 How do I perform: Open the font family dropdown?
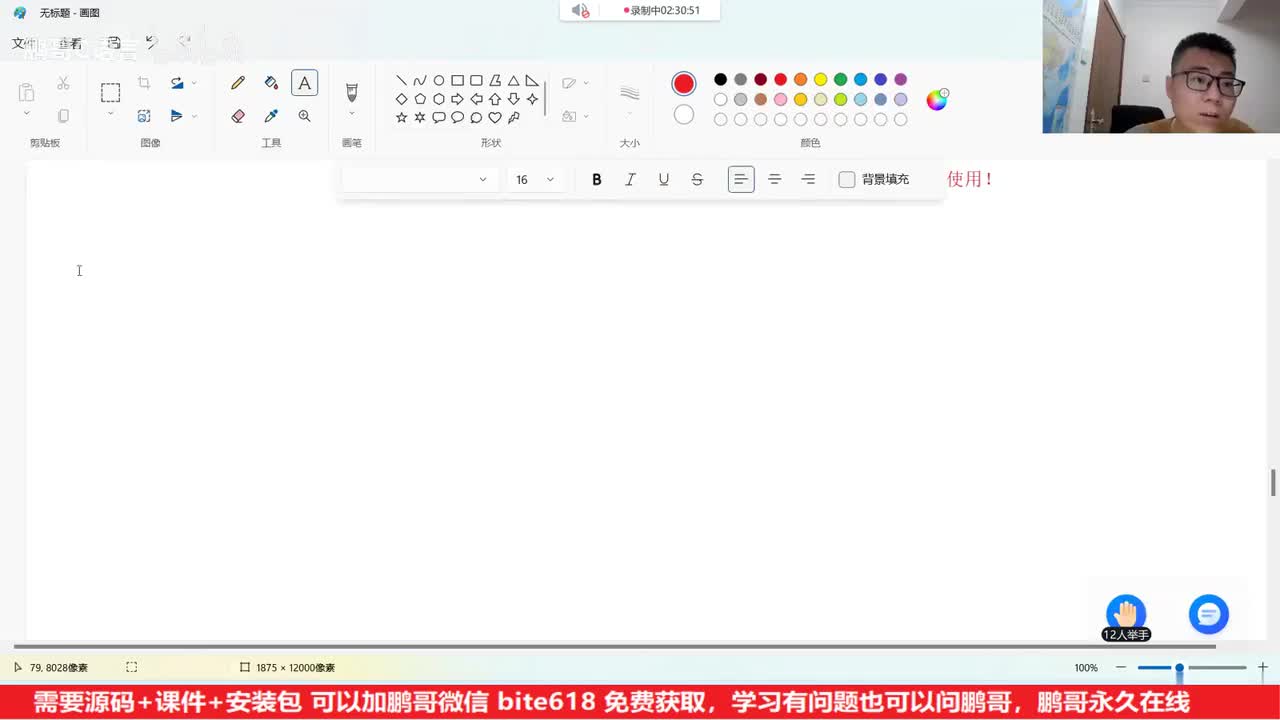(x=420, y=179)
